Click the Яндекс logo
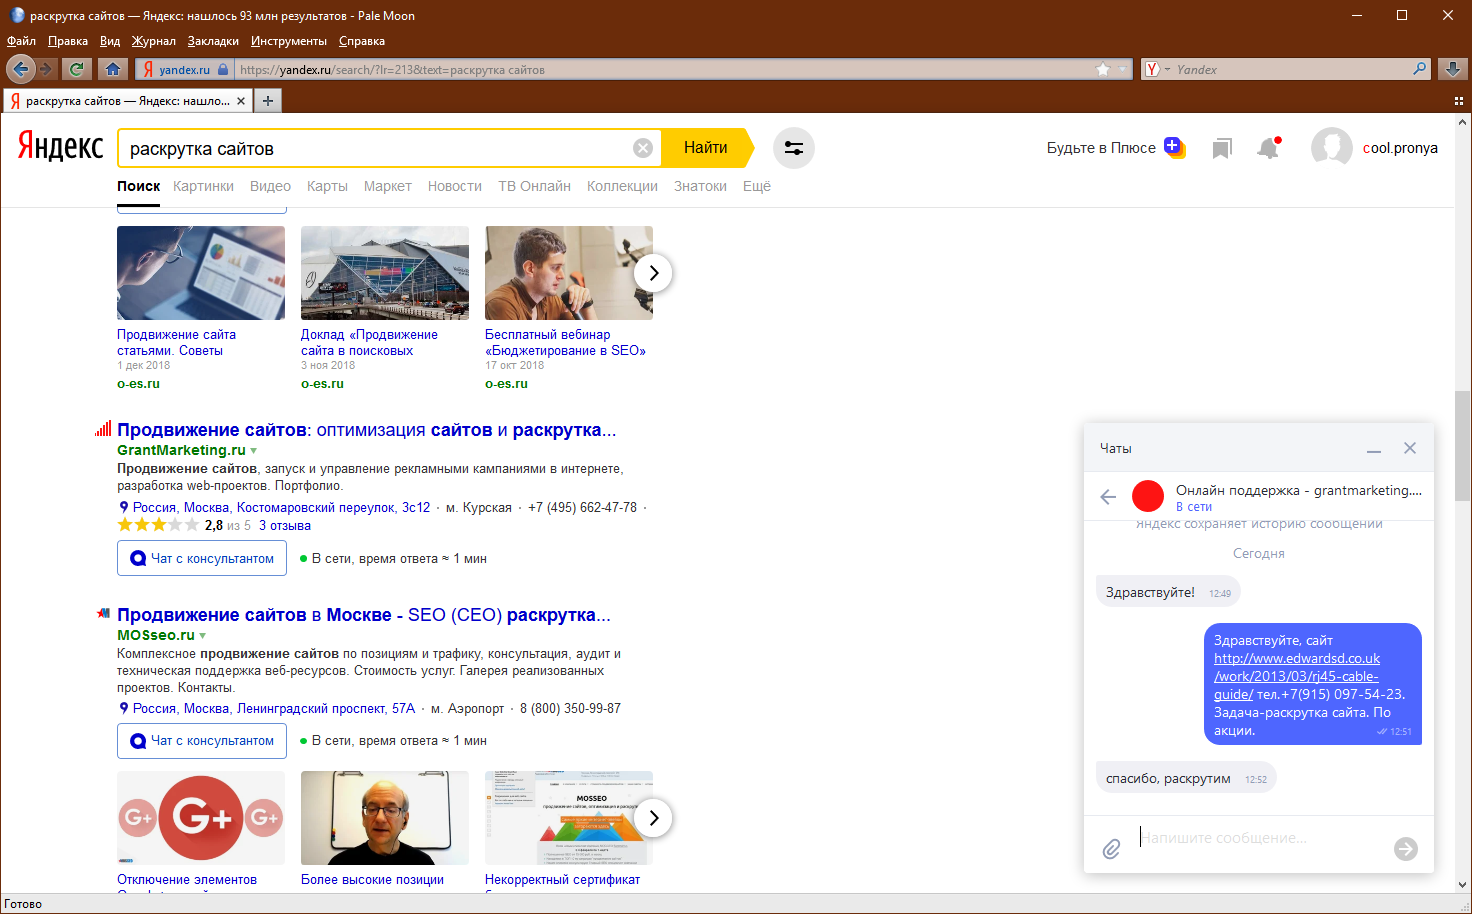The height and width of the screenshot is (914, 1472). point(60,147)
